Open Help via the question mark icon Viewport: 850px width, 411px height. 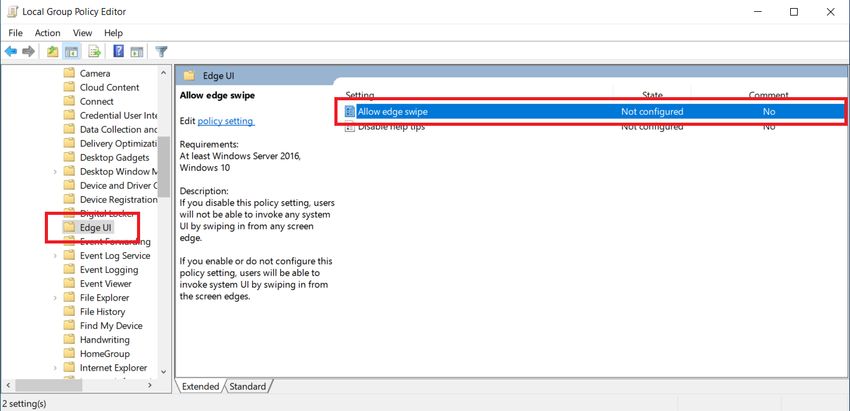pos(119,52)
